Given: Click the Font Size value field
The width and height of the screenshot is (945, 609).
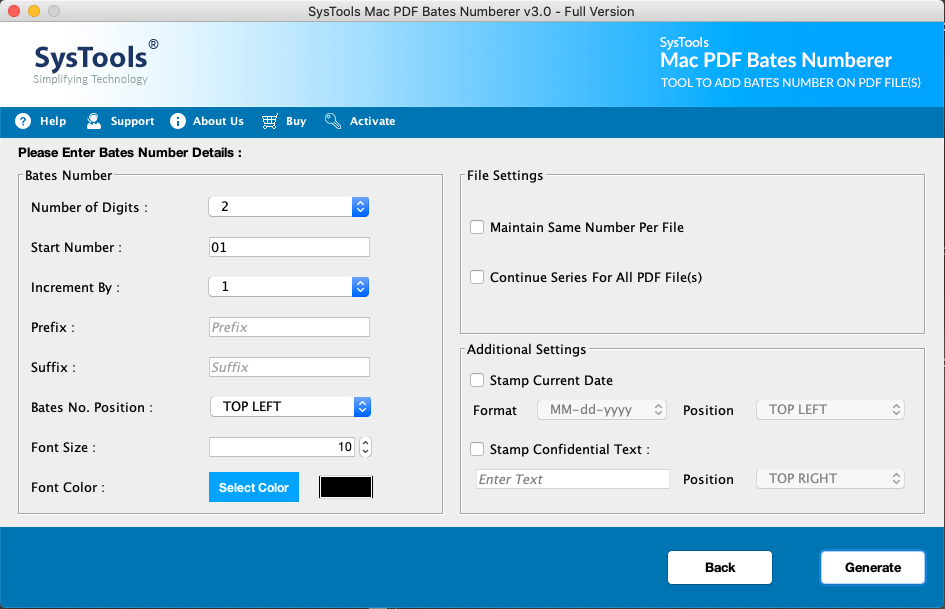Looking at the screenshot, I should (282, 447).
